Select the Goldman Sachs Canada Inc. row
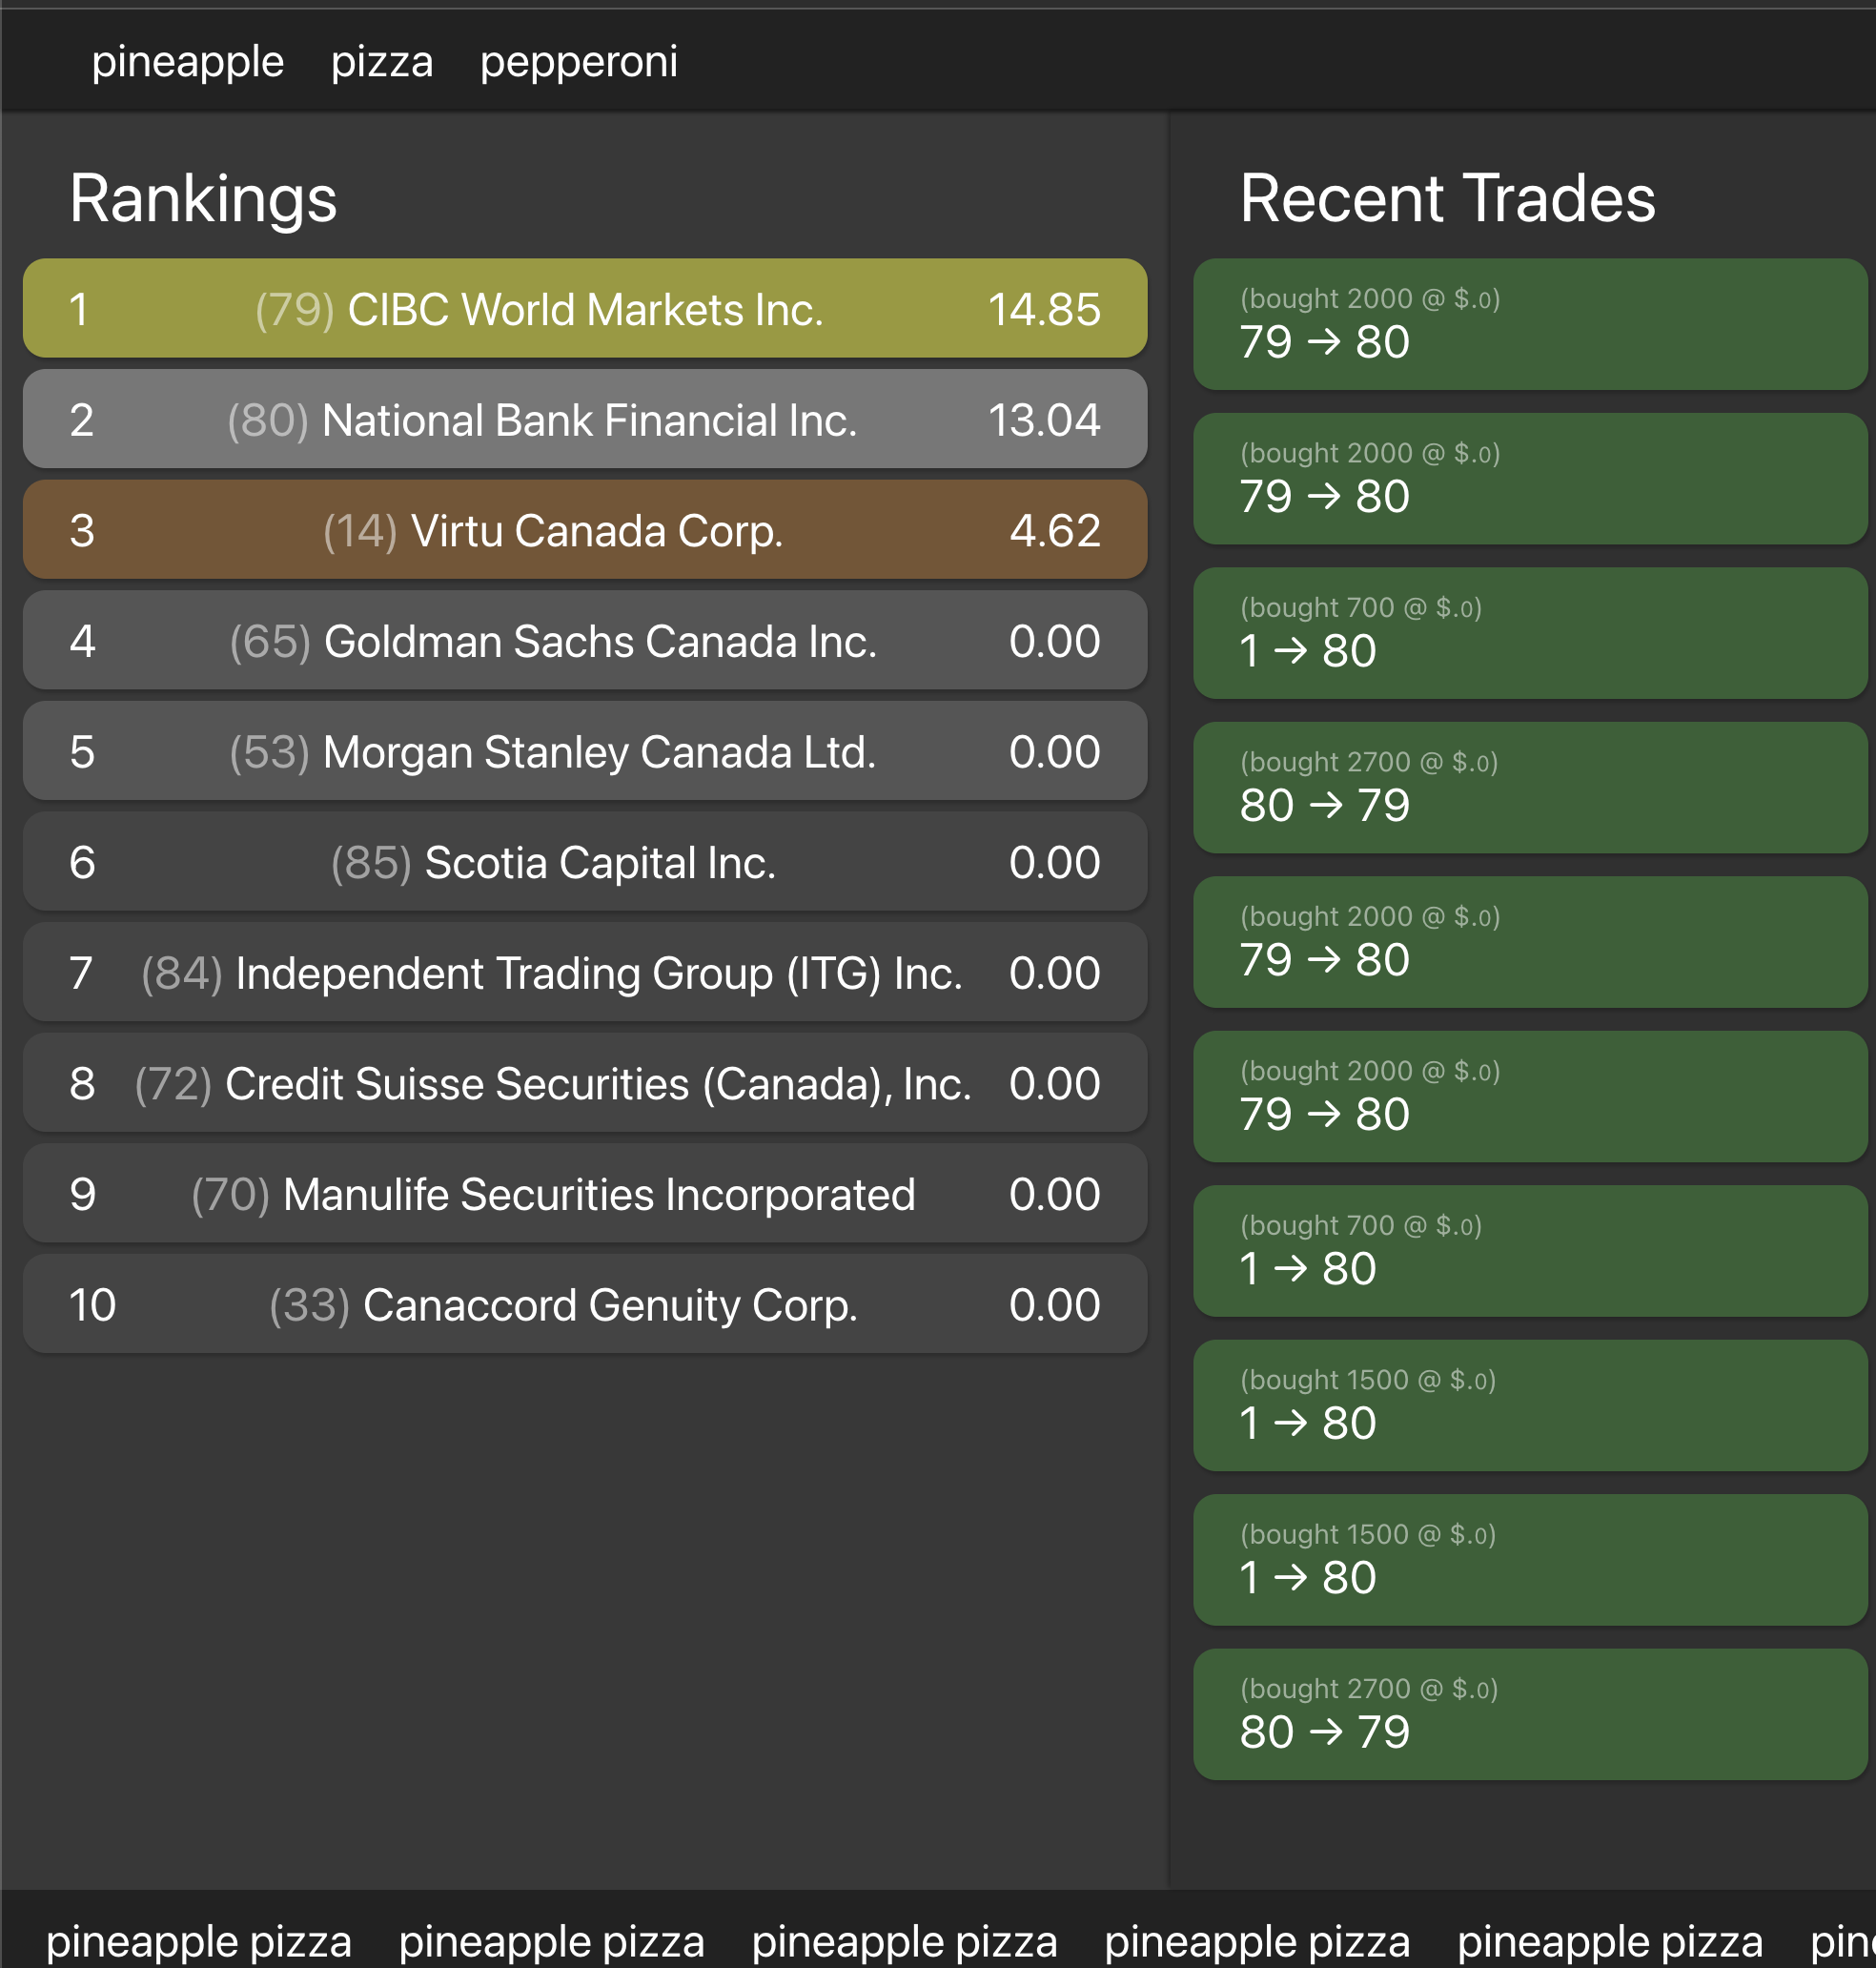1876x1968 pixels. tap(584, 641)
